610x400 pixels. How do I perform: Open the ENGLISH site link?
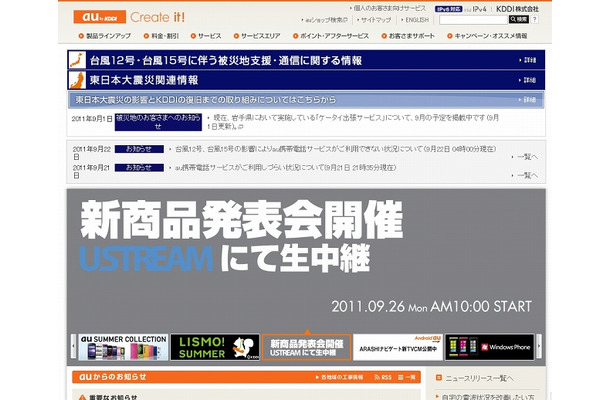click(x=415, y=20)
